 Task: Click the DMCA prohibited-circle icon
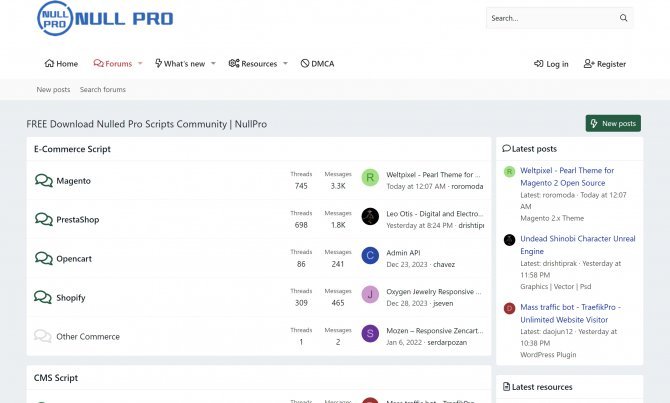point(305,63)
